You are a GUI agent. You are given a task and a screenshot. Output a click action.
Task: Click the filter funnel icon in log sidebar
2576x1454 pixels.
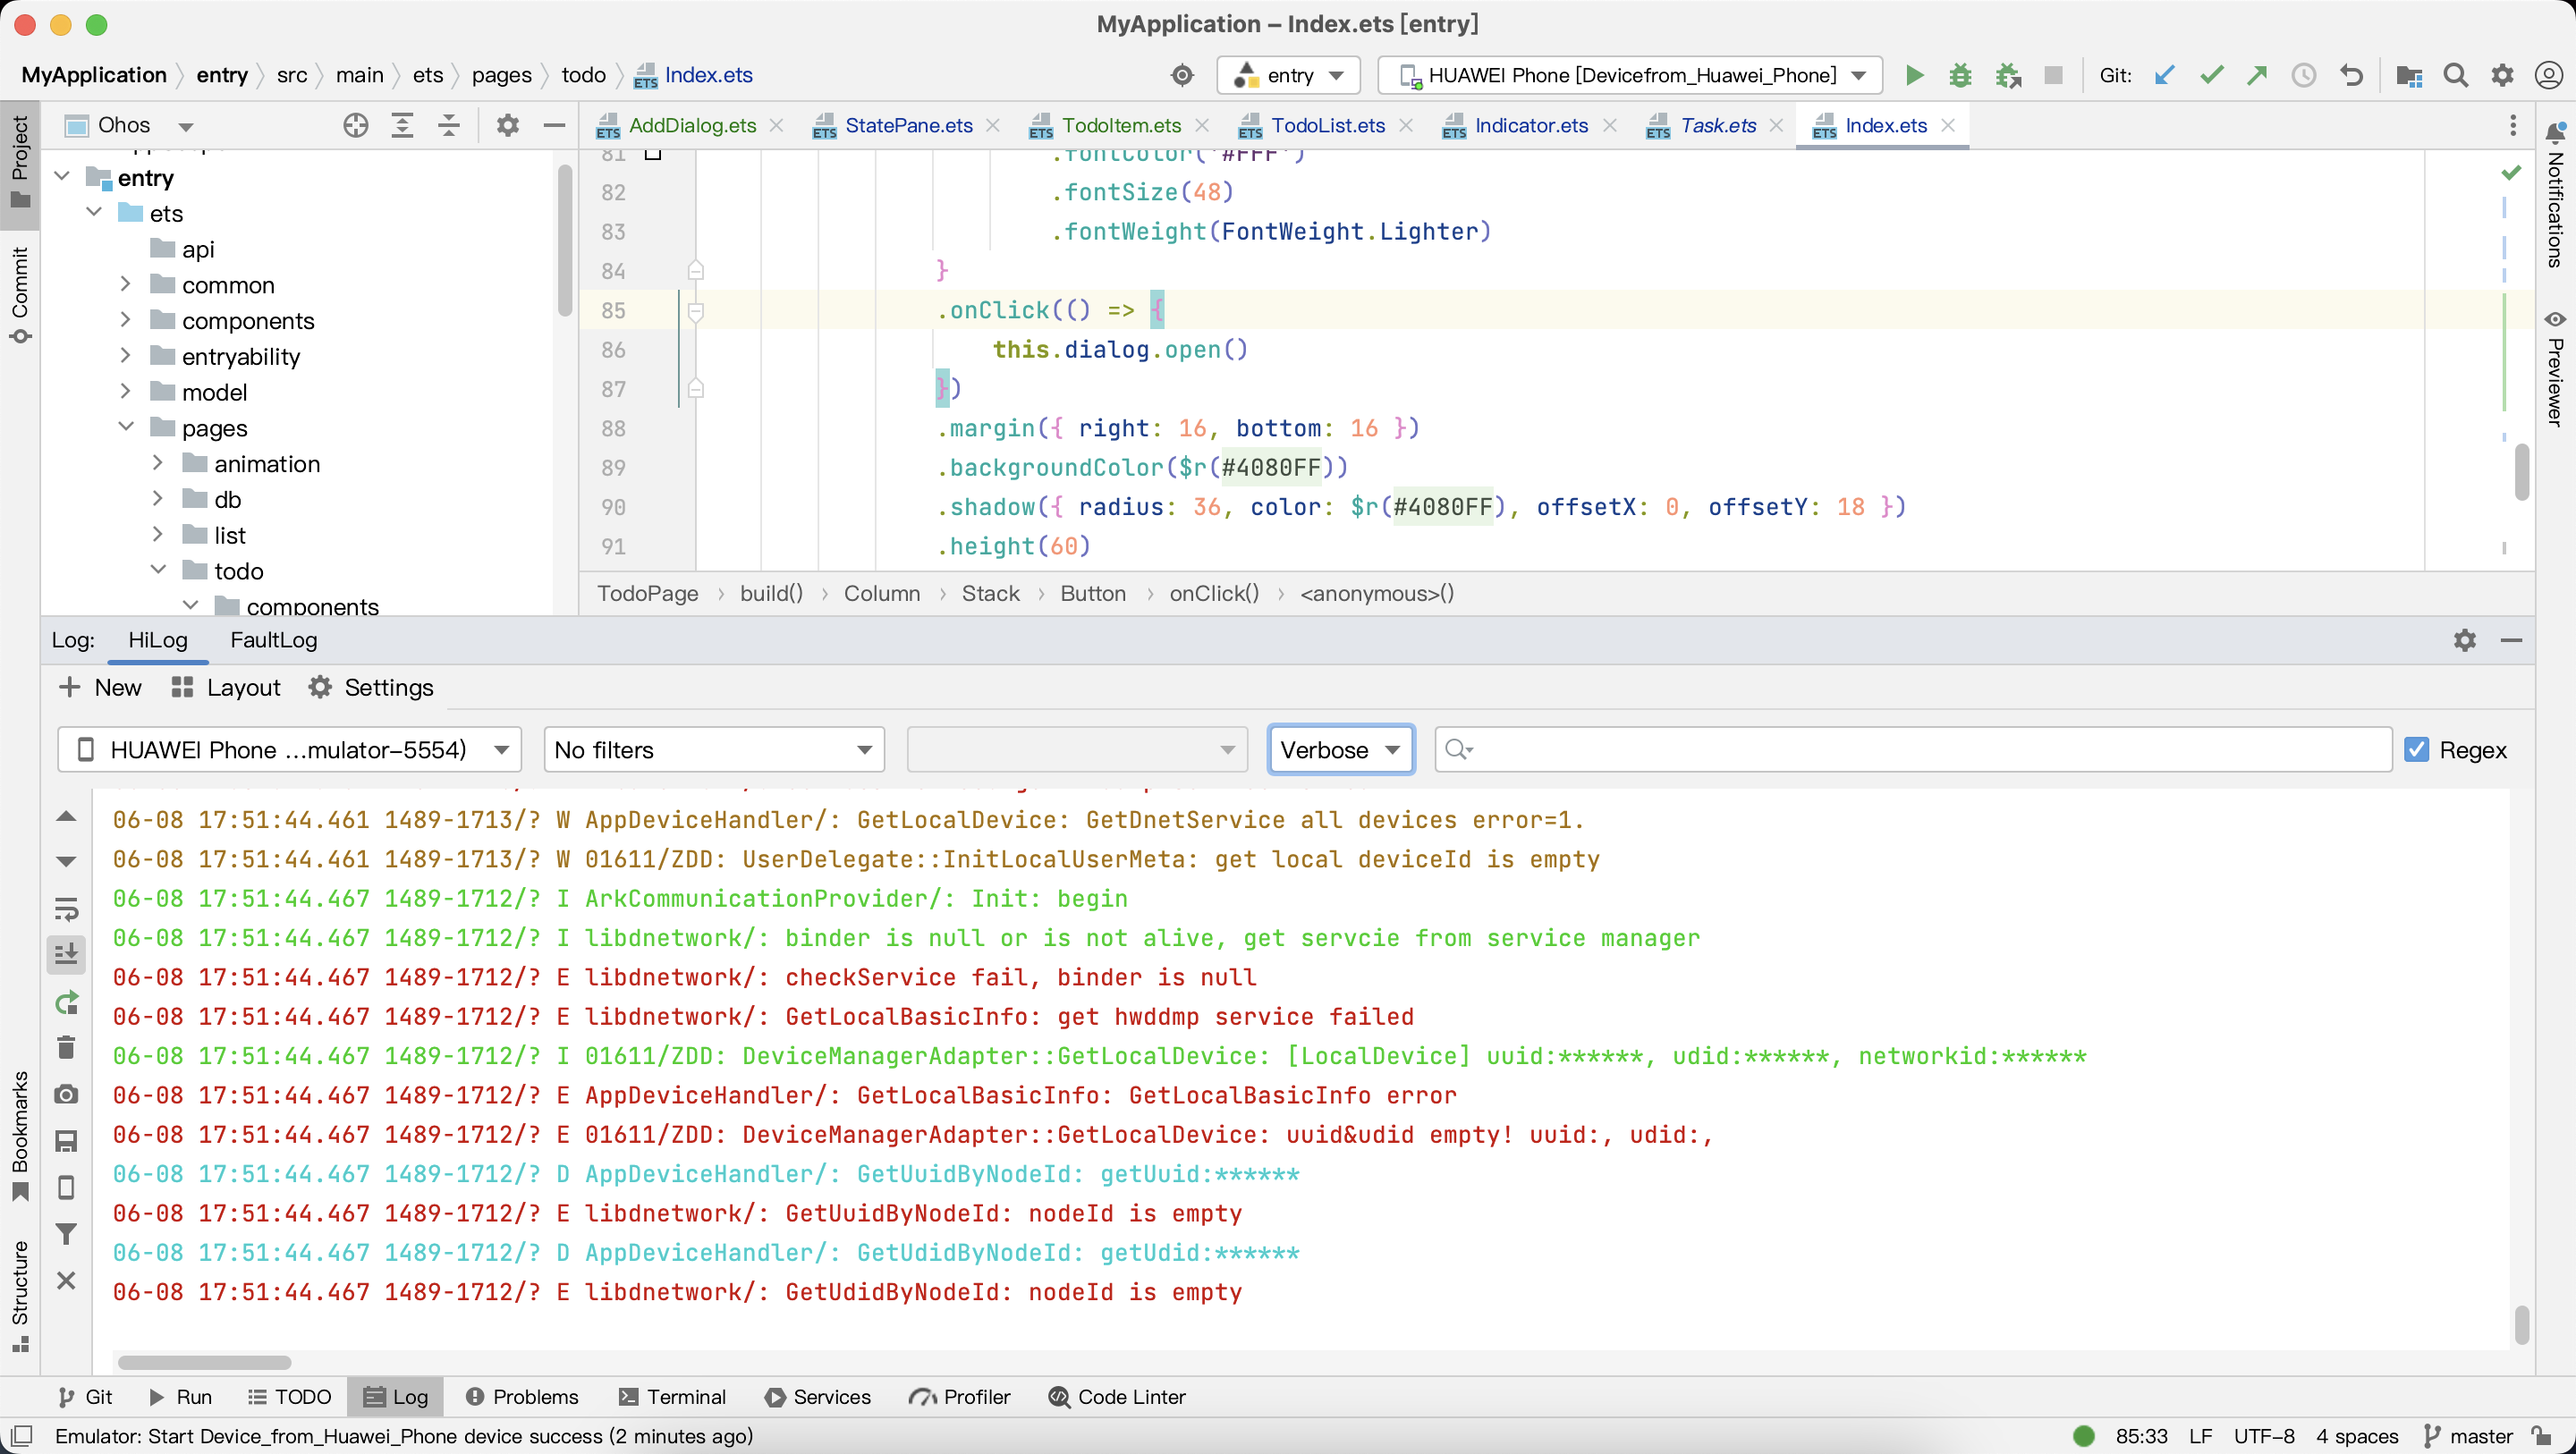tap(66, 1234)
